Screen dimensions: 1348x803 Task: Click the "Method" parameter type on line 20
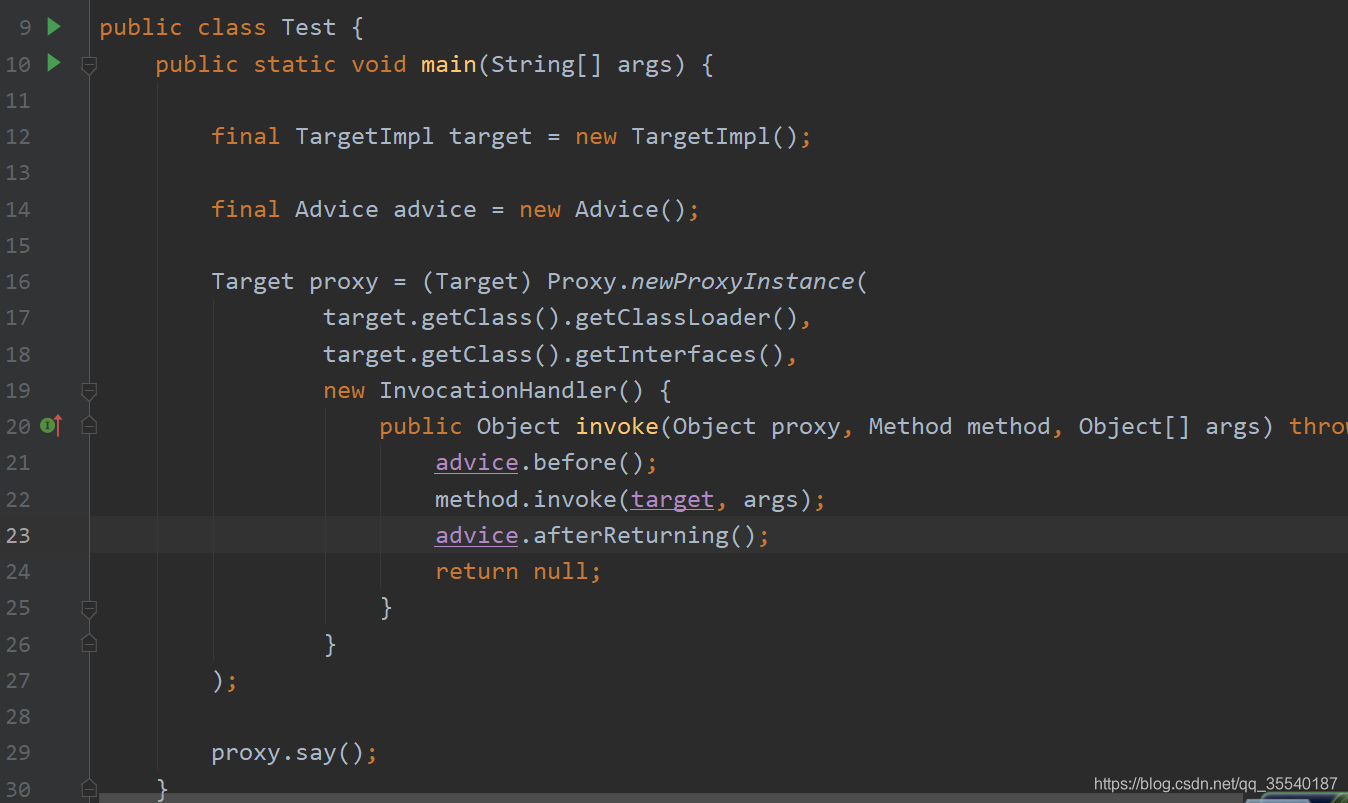910,426
